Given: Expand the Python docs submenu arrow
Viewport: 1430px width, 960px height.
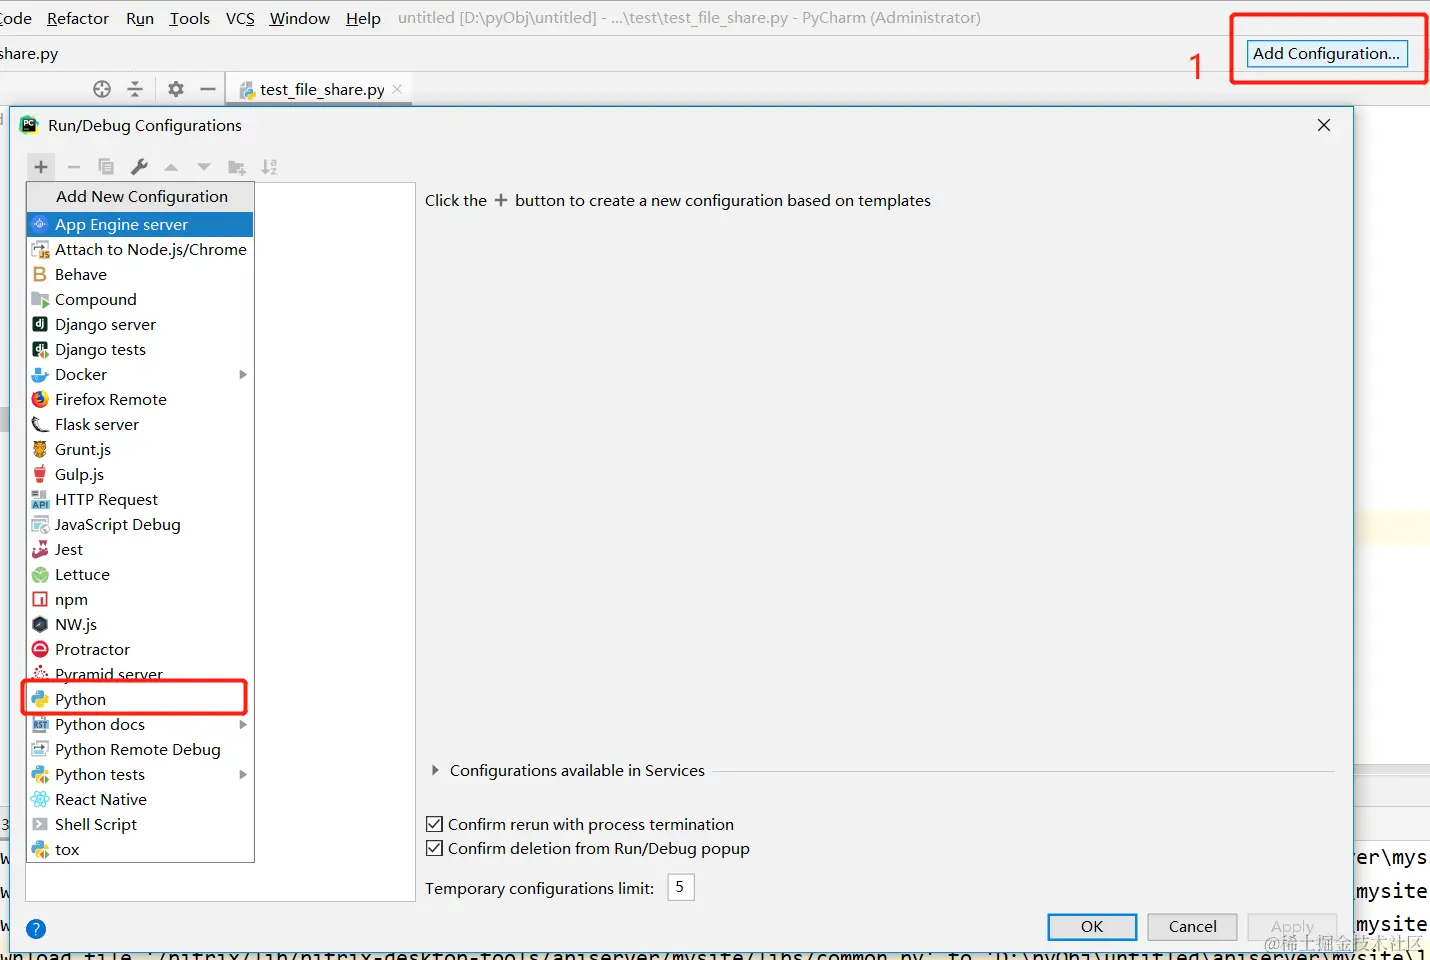Looking at the screenshot, I should pos(243,724).
